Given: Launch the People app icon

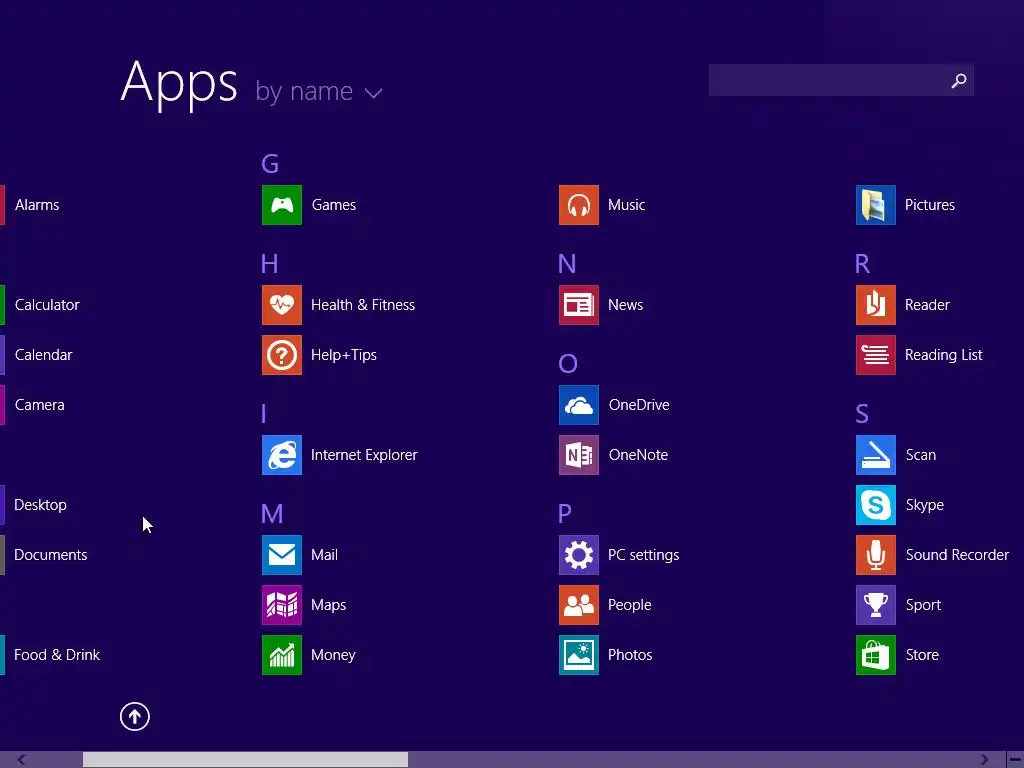Looking at the screenshot, I should [x=579, y=605].
